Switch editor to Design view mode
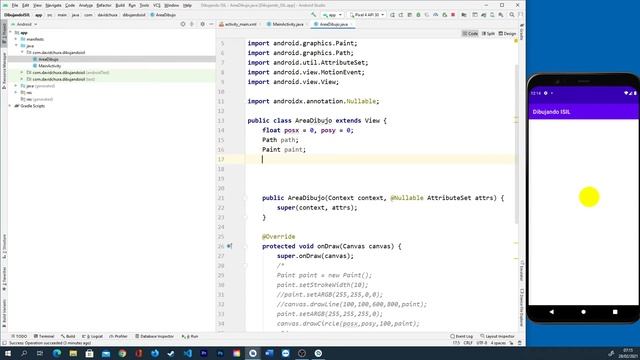The width and height of the screenshot is (640, 360). pyautogui.click(x=507, y=33)
